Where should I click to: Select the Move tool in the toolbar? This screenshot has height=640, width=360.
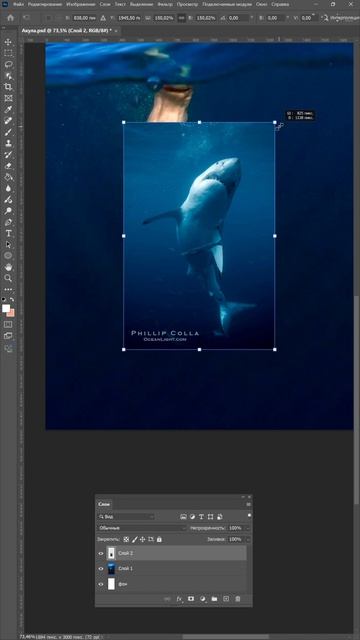click(x=8, y=42)
